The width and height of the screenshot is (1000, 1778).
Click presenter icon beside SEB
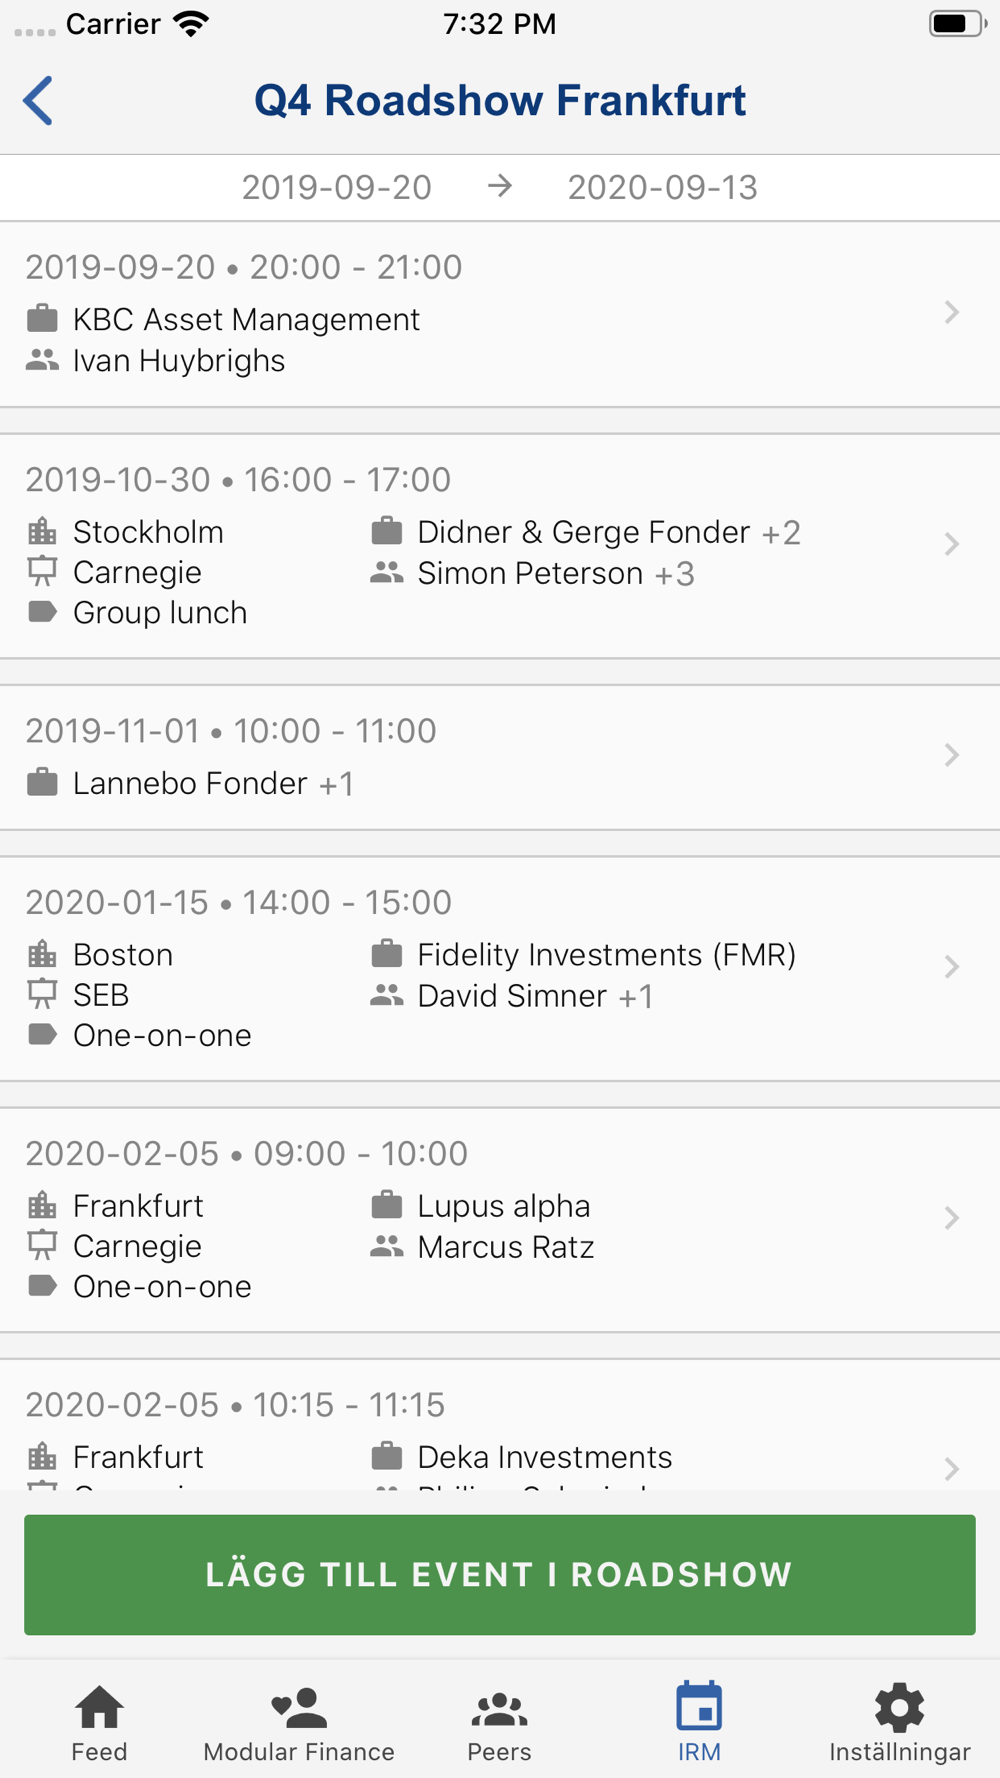pyautogui.click(x=42, y=995)
